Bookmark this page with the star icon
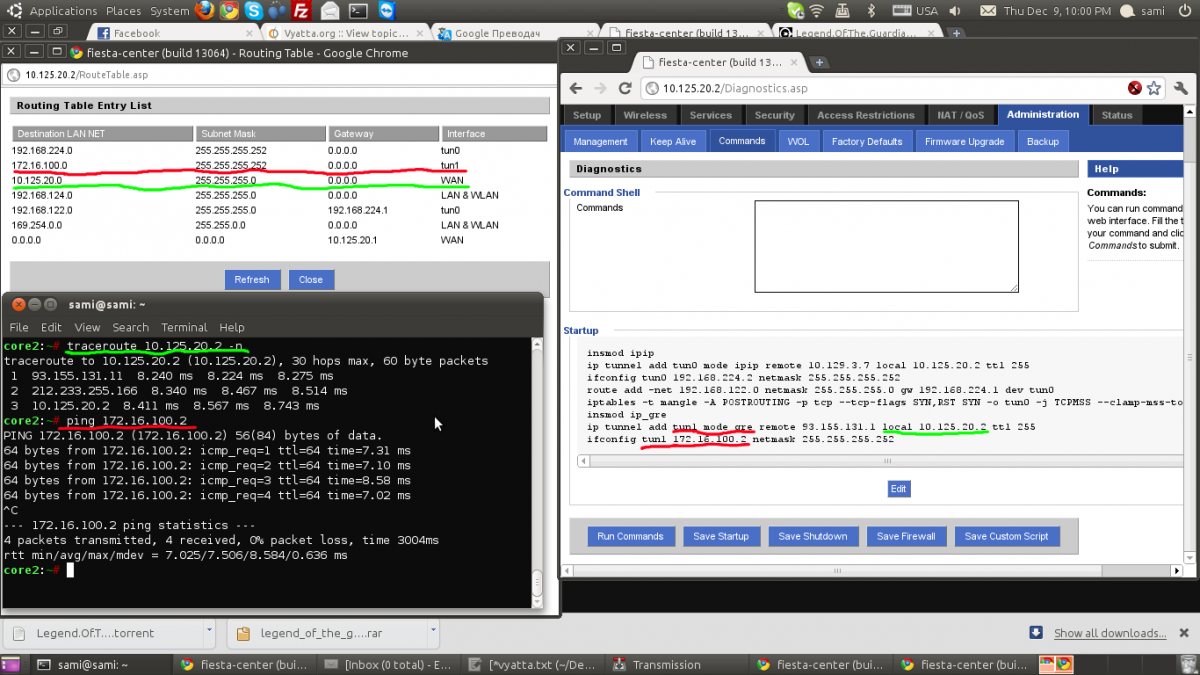The height and width of the screenshot is (675, 1200). (x=1153, y=89)
